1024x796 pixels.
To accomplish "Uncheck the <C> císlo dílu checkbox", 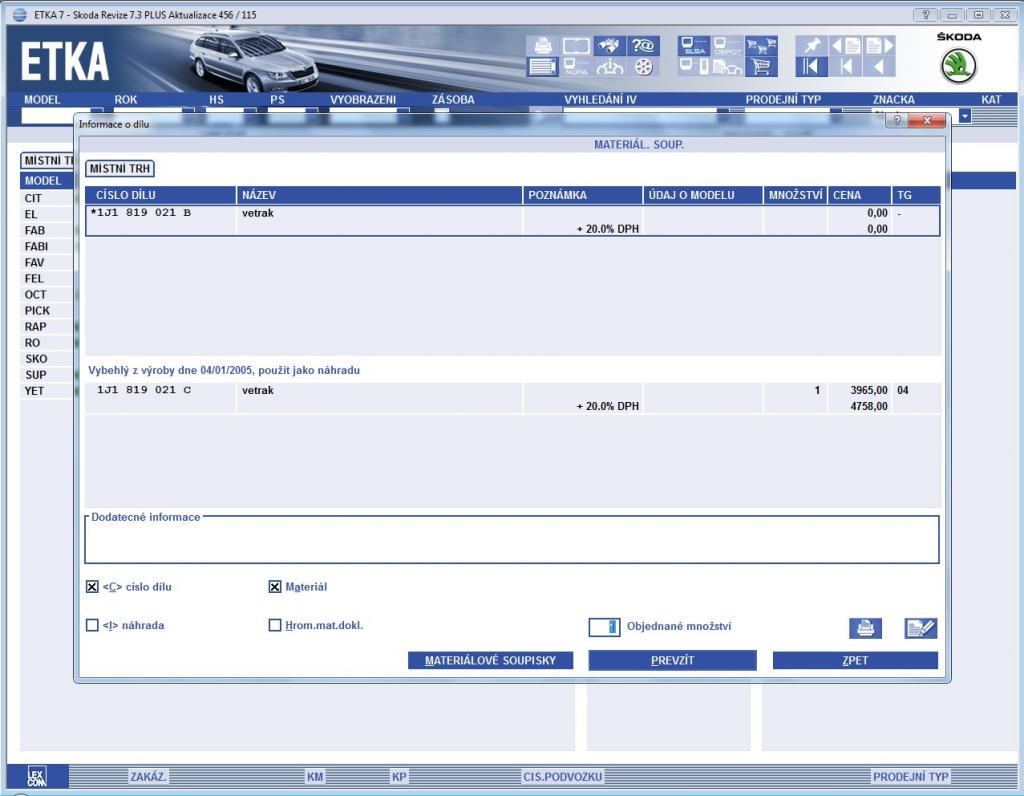I will [x=92, y=586].
